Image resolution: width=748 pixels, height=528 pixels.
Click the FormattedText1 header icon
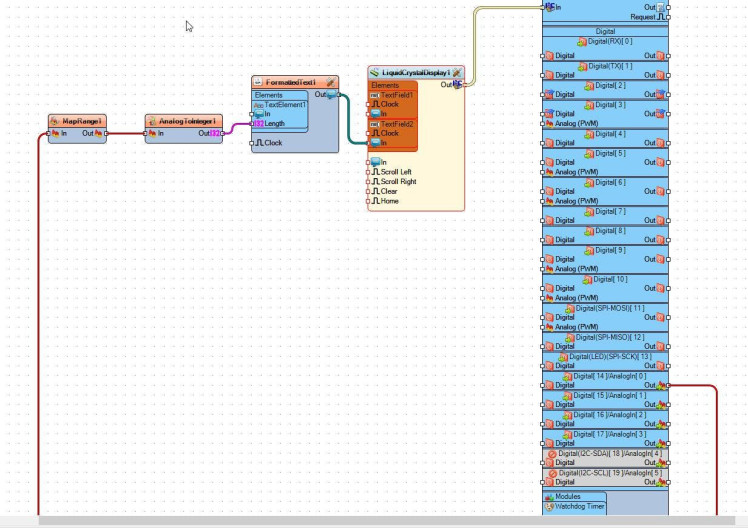pyautogui.click(x=258, y=82)
